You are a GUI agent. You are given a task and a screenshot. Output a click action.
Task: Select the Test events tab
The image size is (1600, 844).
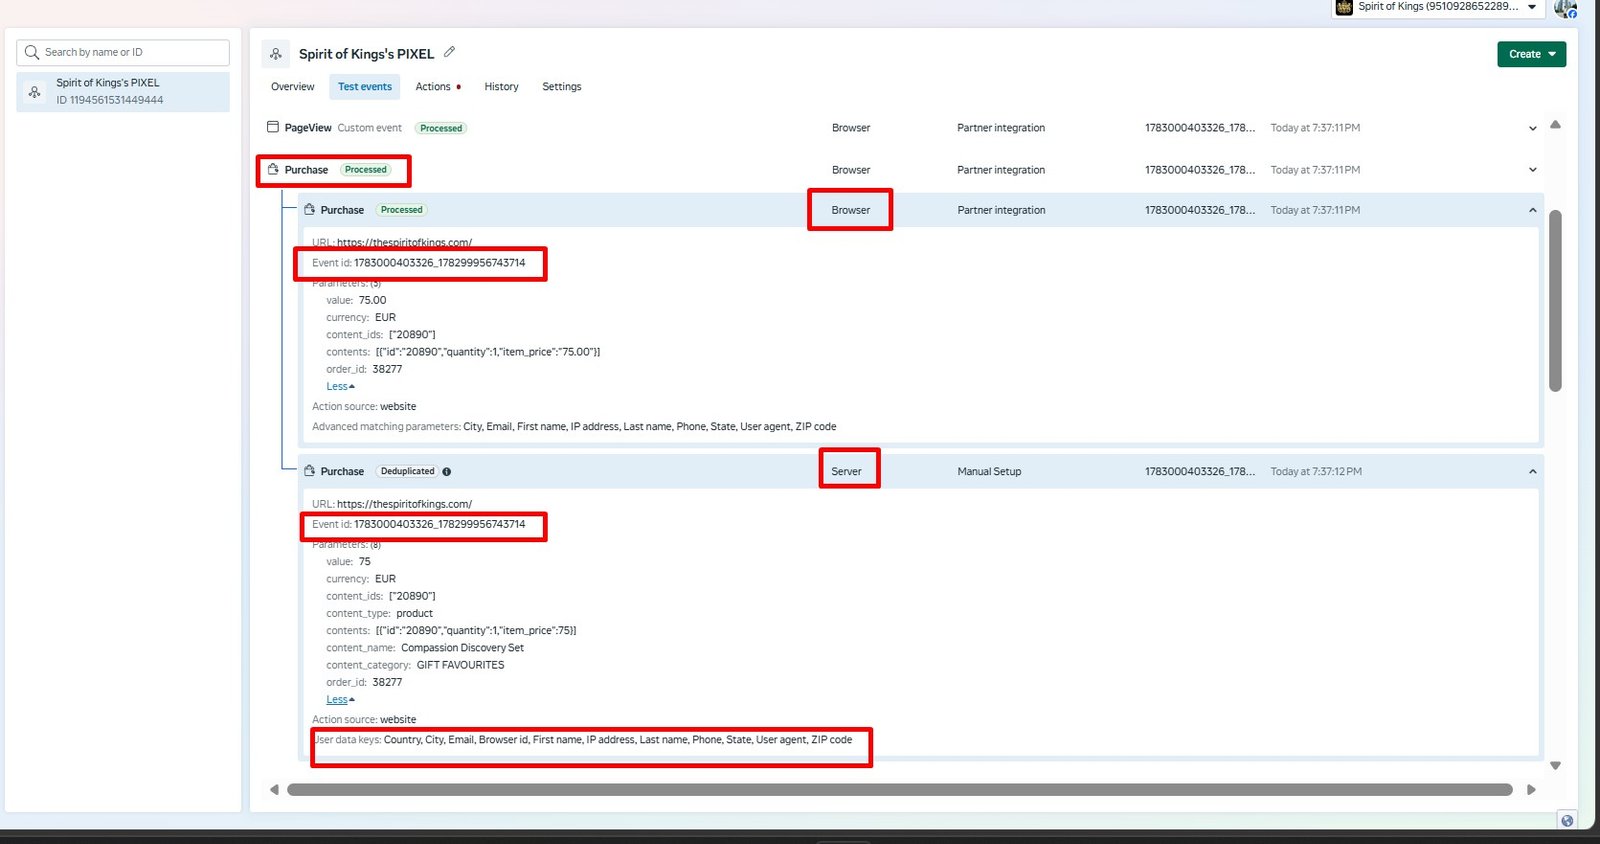(x=365, y=87)
